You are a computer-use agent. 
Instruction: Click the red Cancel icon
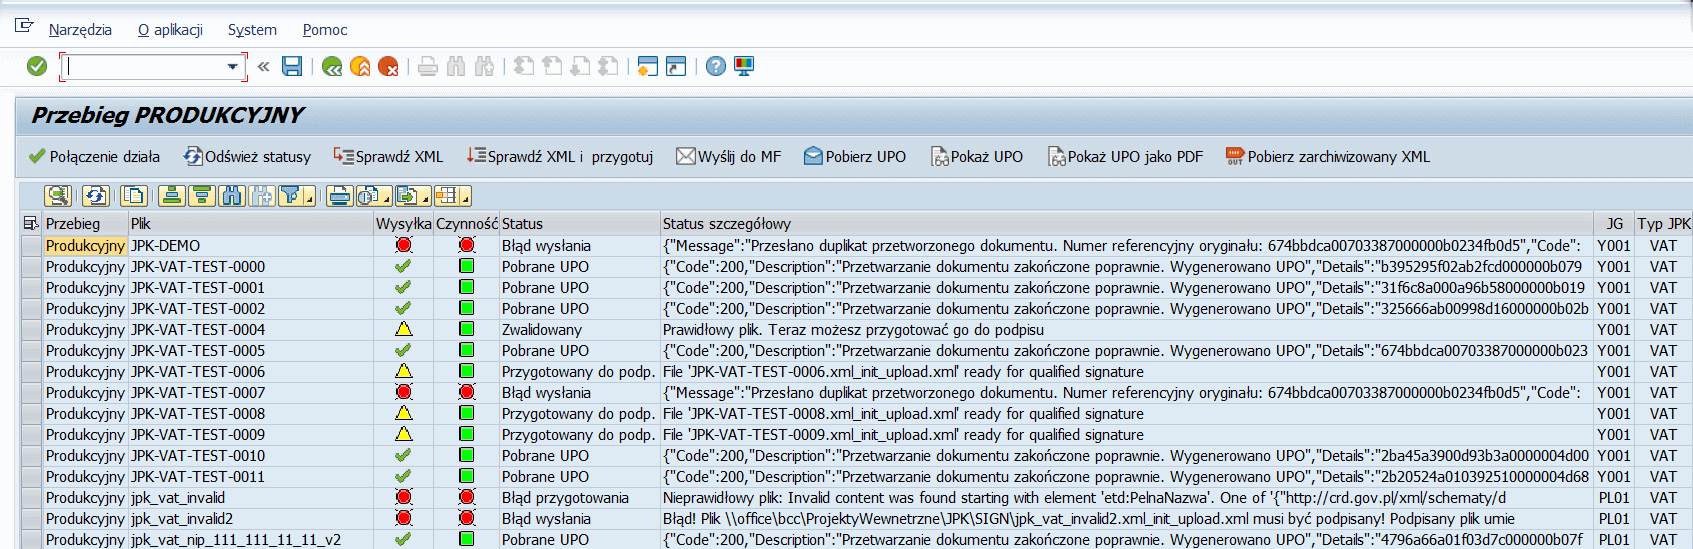(388, 66)
